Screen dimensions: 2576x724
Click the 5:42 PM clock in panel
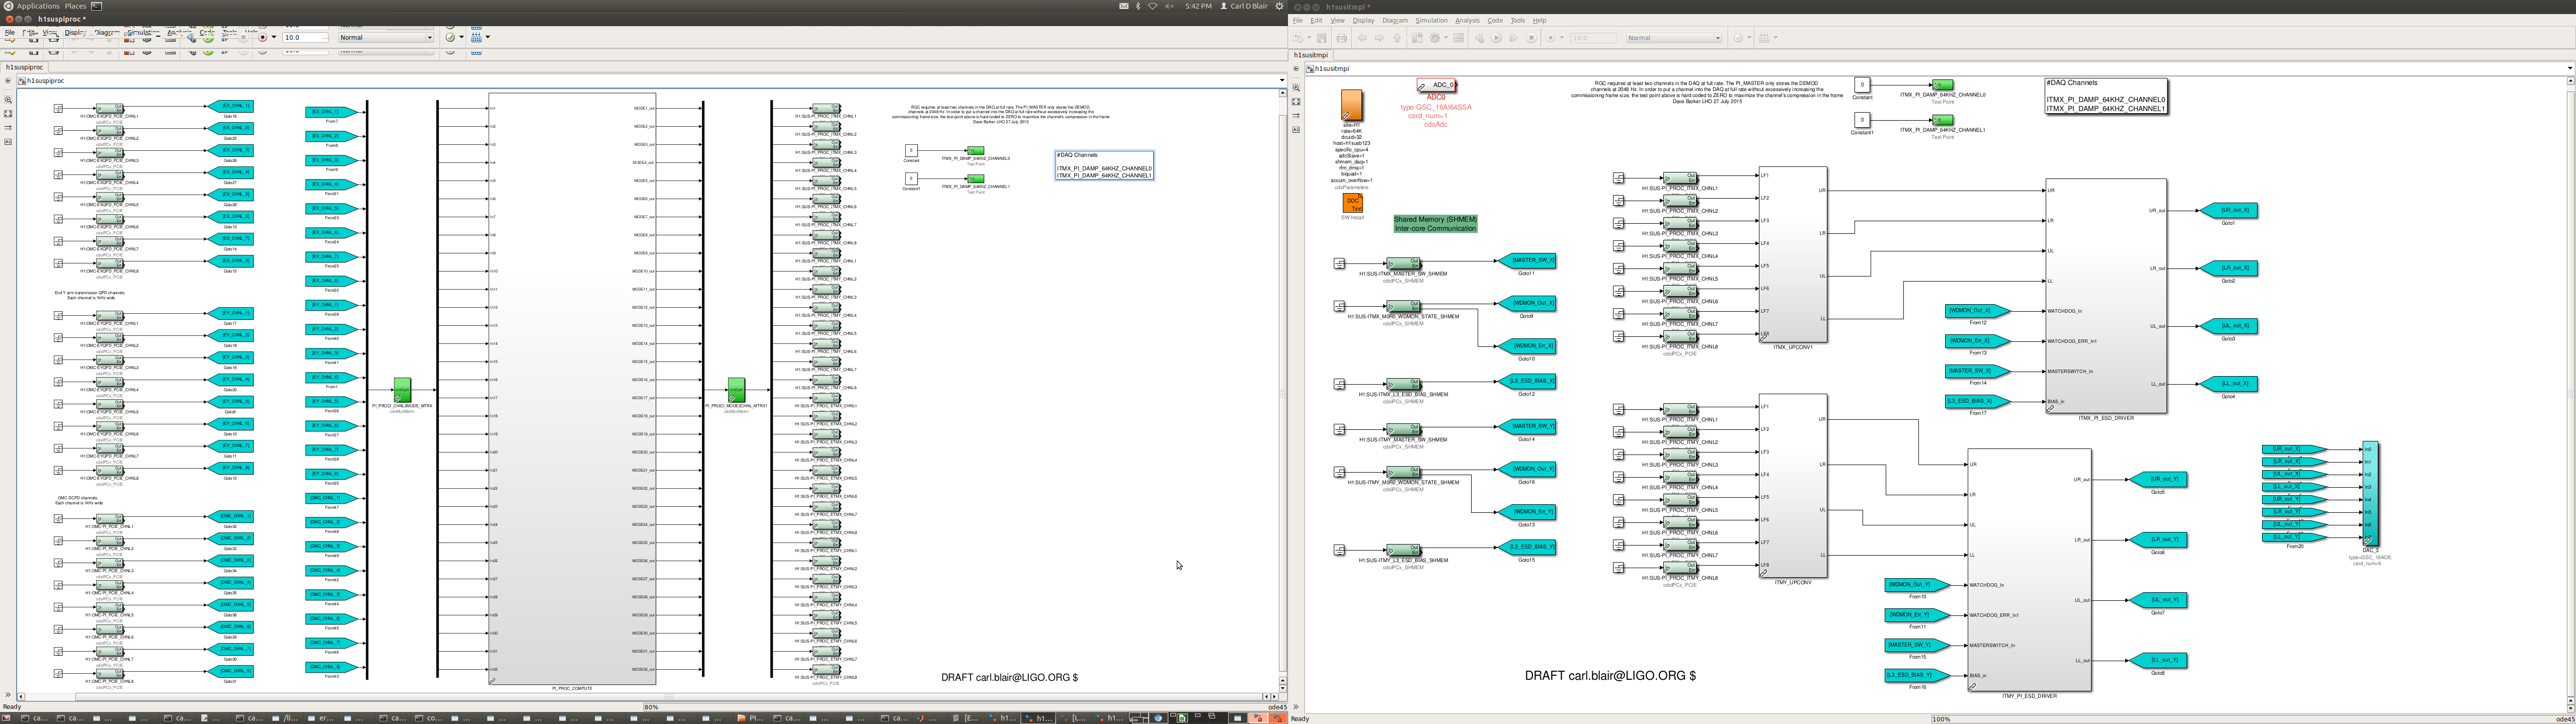pyautogui.click(x=1198, y=6)
